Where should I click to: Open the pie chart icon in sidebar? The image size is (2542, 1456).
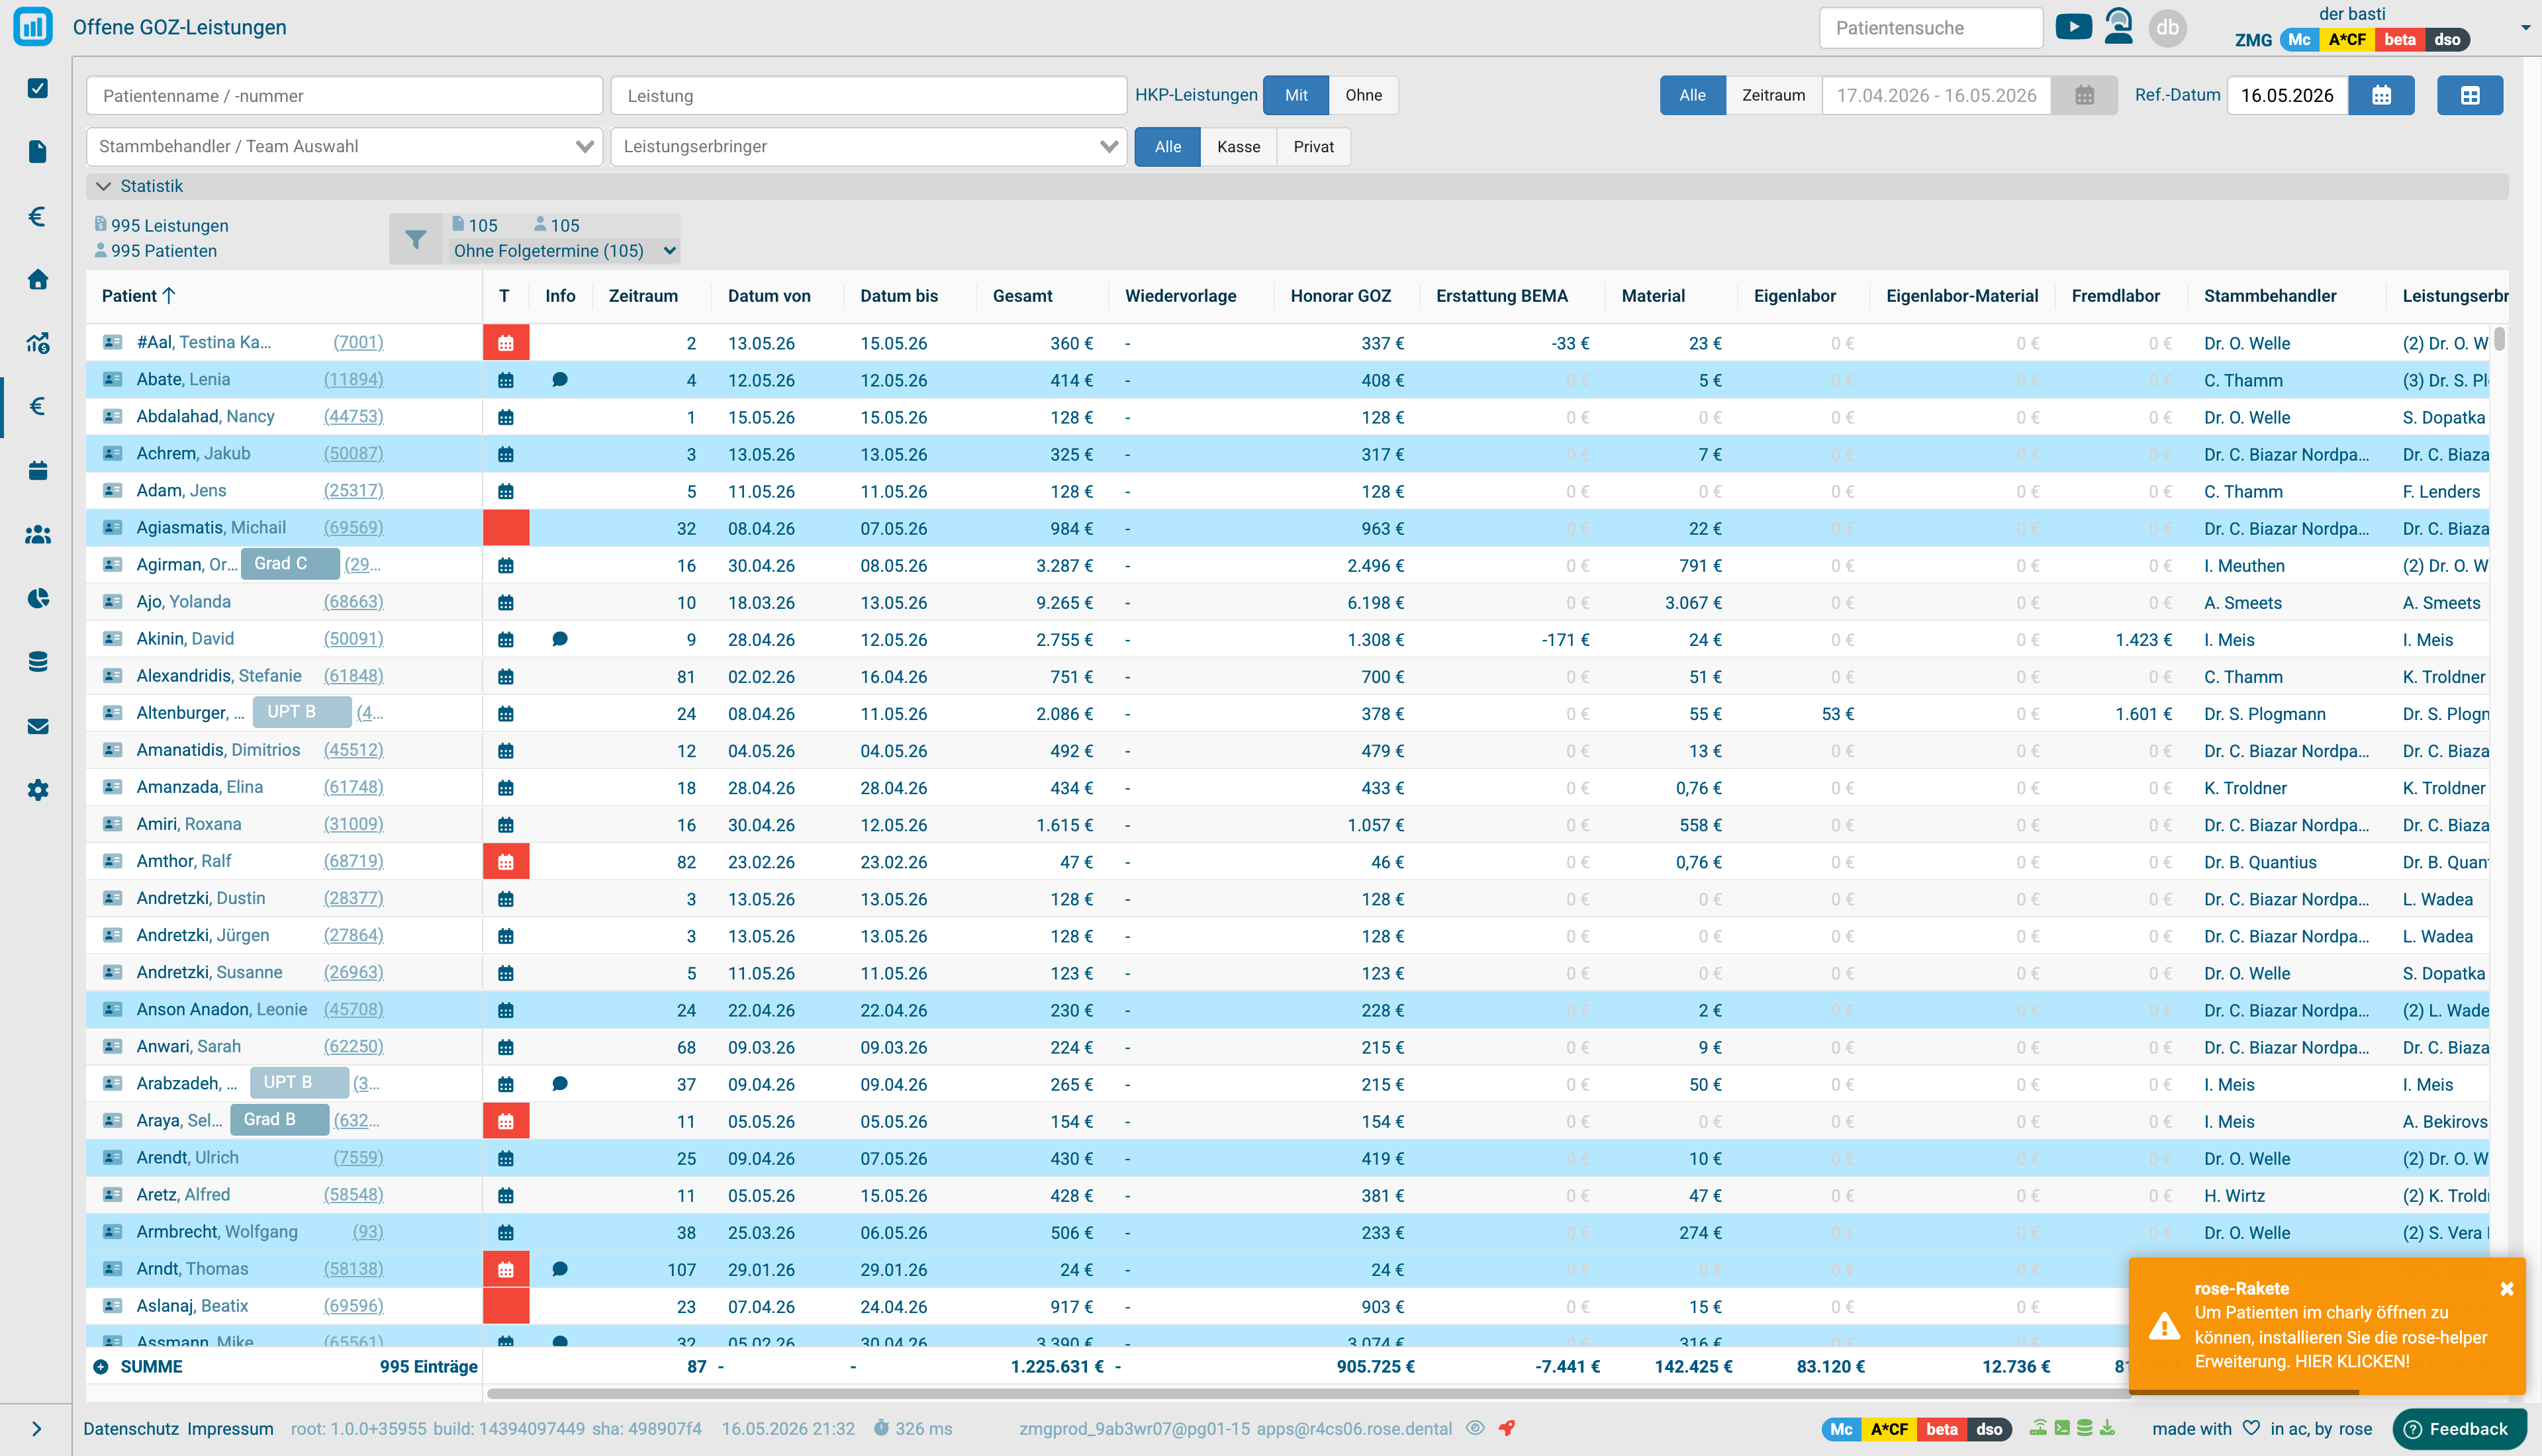[38, 598]
